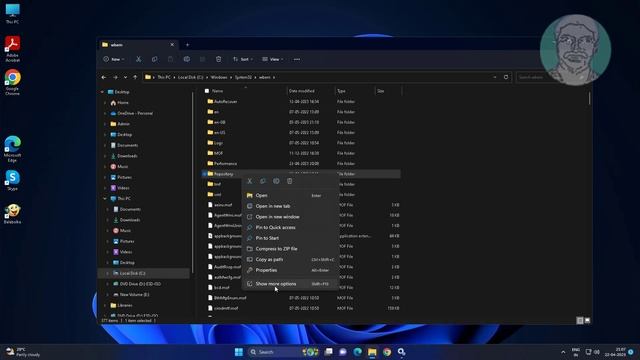Go up one folder level with Up arrow

pos(135,77)
